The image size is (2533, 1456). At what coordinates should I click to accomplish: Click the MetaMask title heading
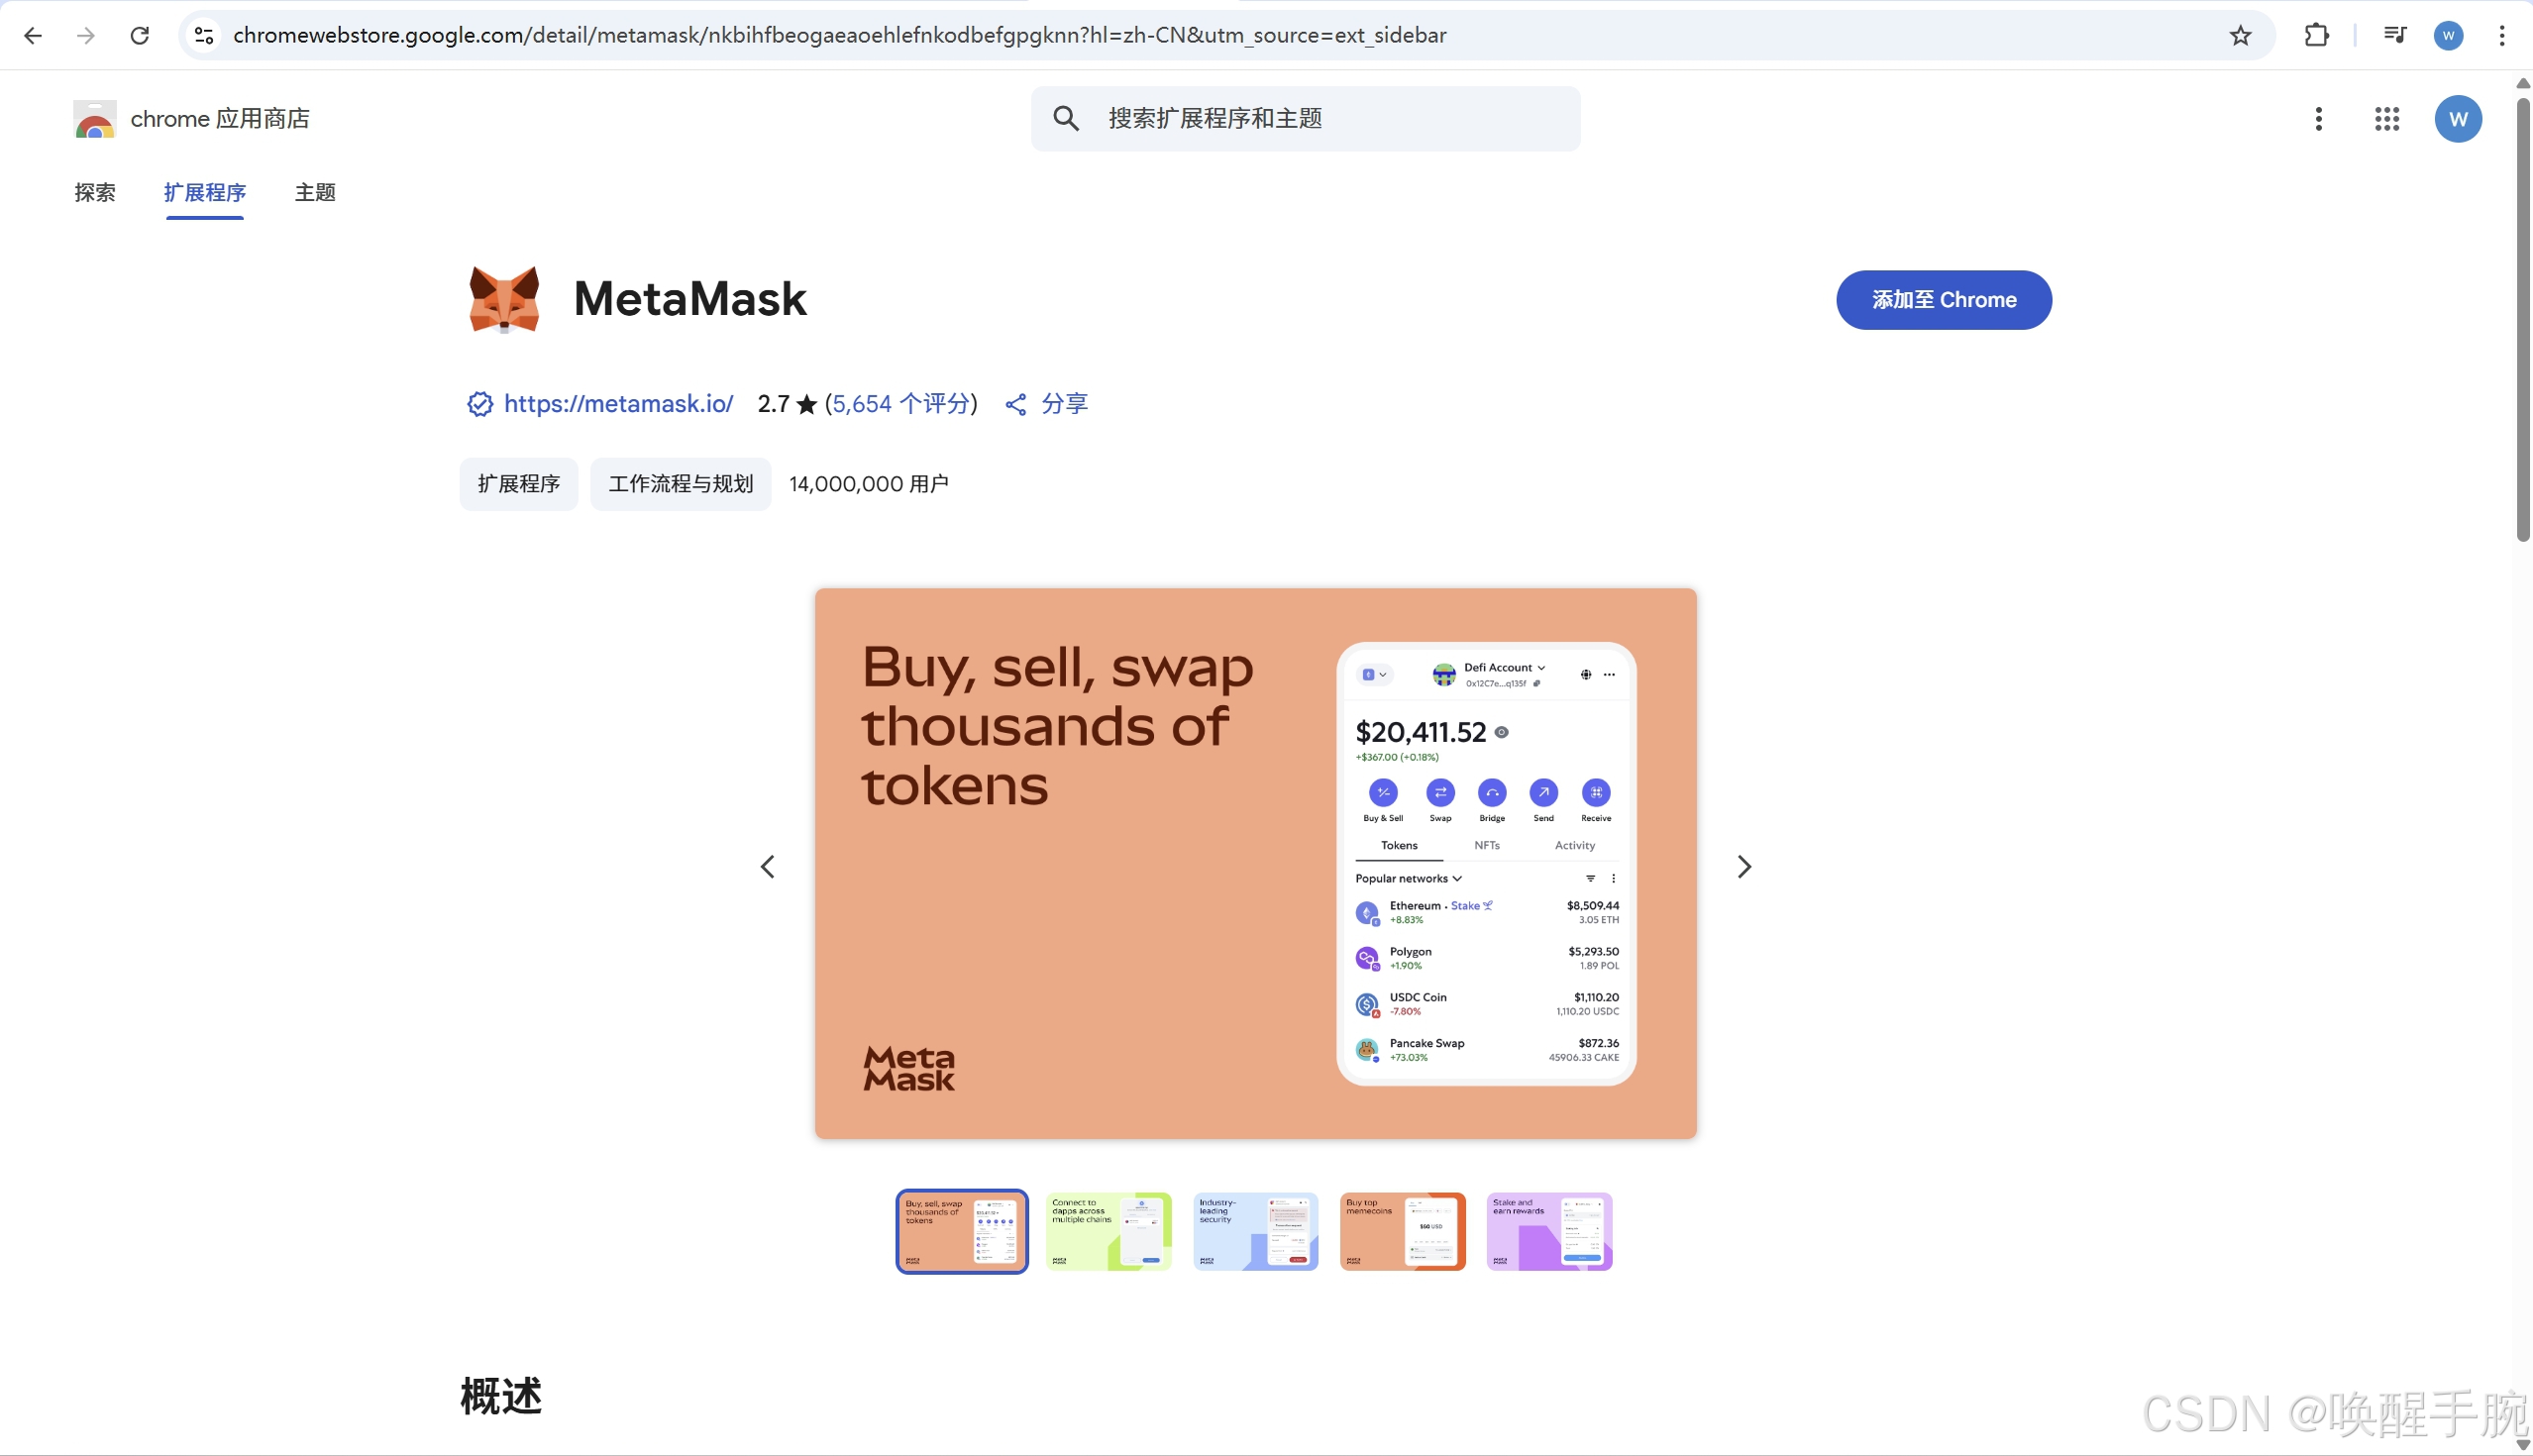click(x=689, y=299)
